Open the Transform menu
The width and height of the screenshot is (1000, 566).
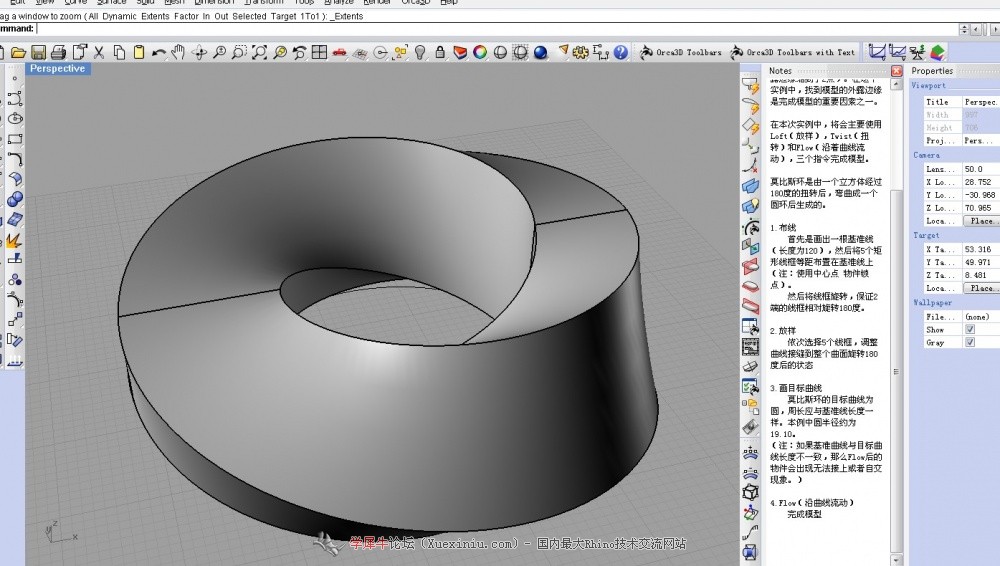[263, 2]
